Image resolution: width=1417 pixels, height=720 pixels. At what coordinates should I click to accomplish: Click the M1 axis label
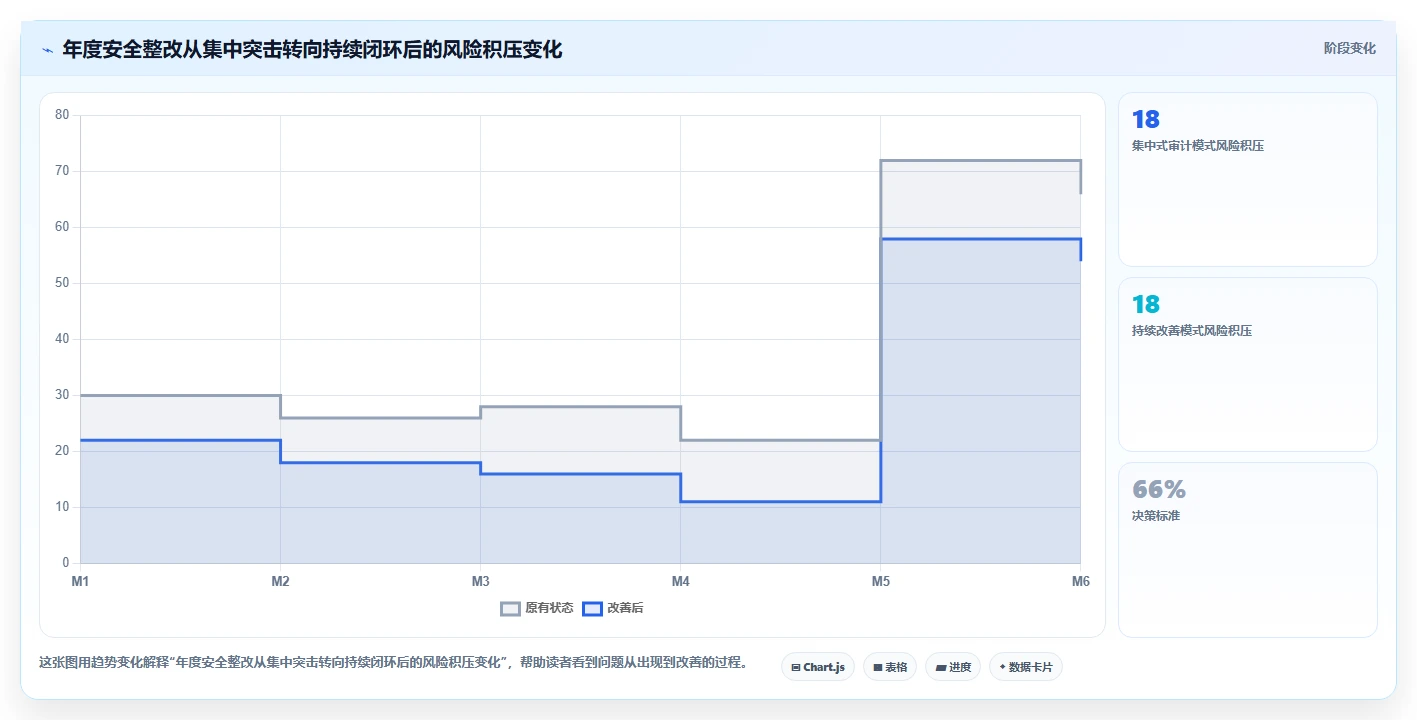[x=80, y=581]
